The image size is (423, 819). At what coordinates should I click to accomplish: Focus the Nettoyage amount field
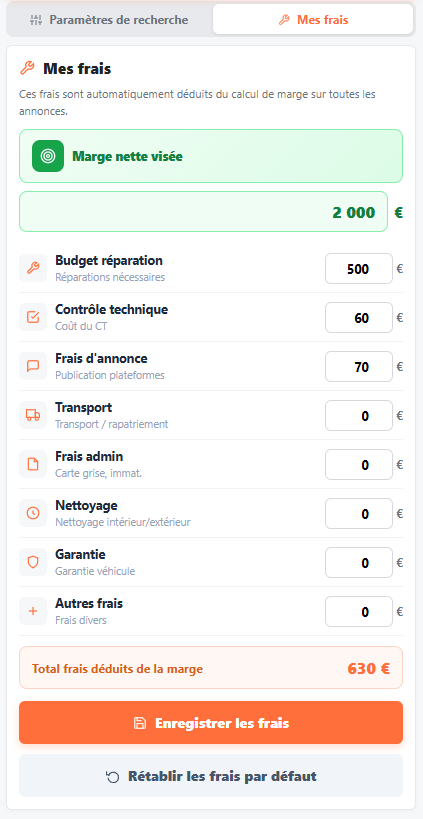pos(359,513)
